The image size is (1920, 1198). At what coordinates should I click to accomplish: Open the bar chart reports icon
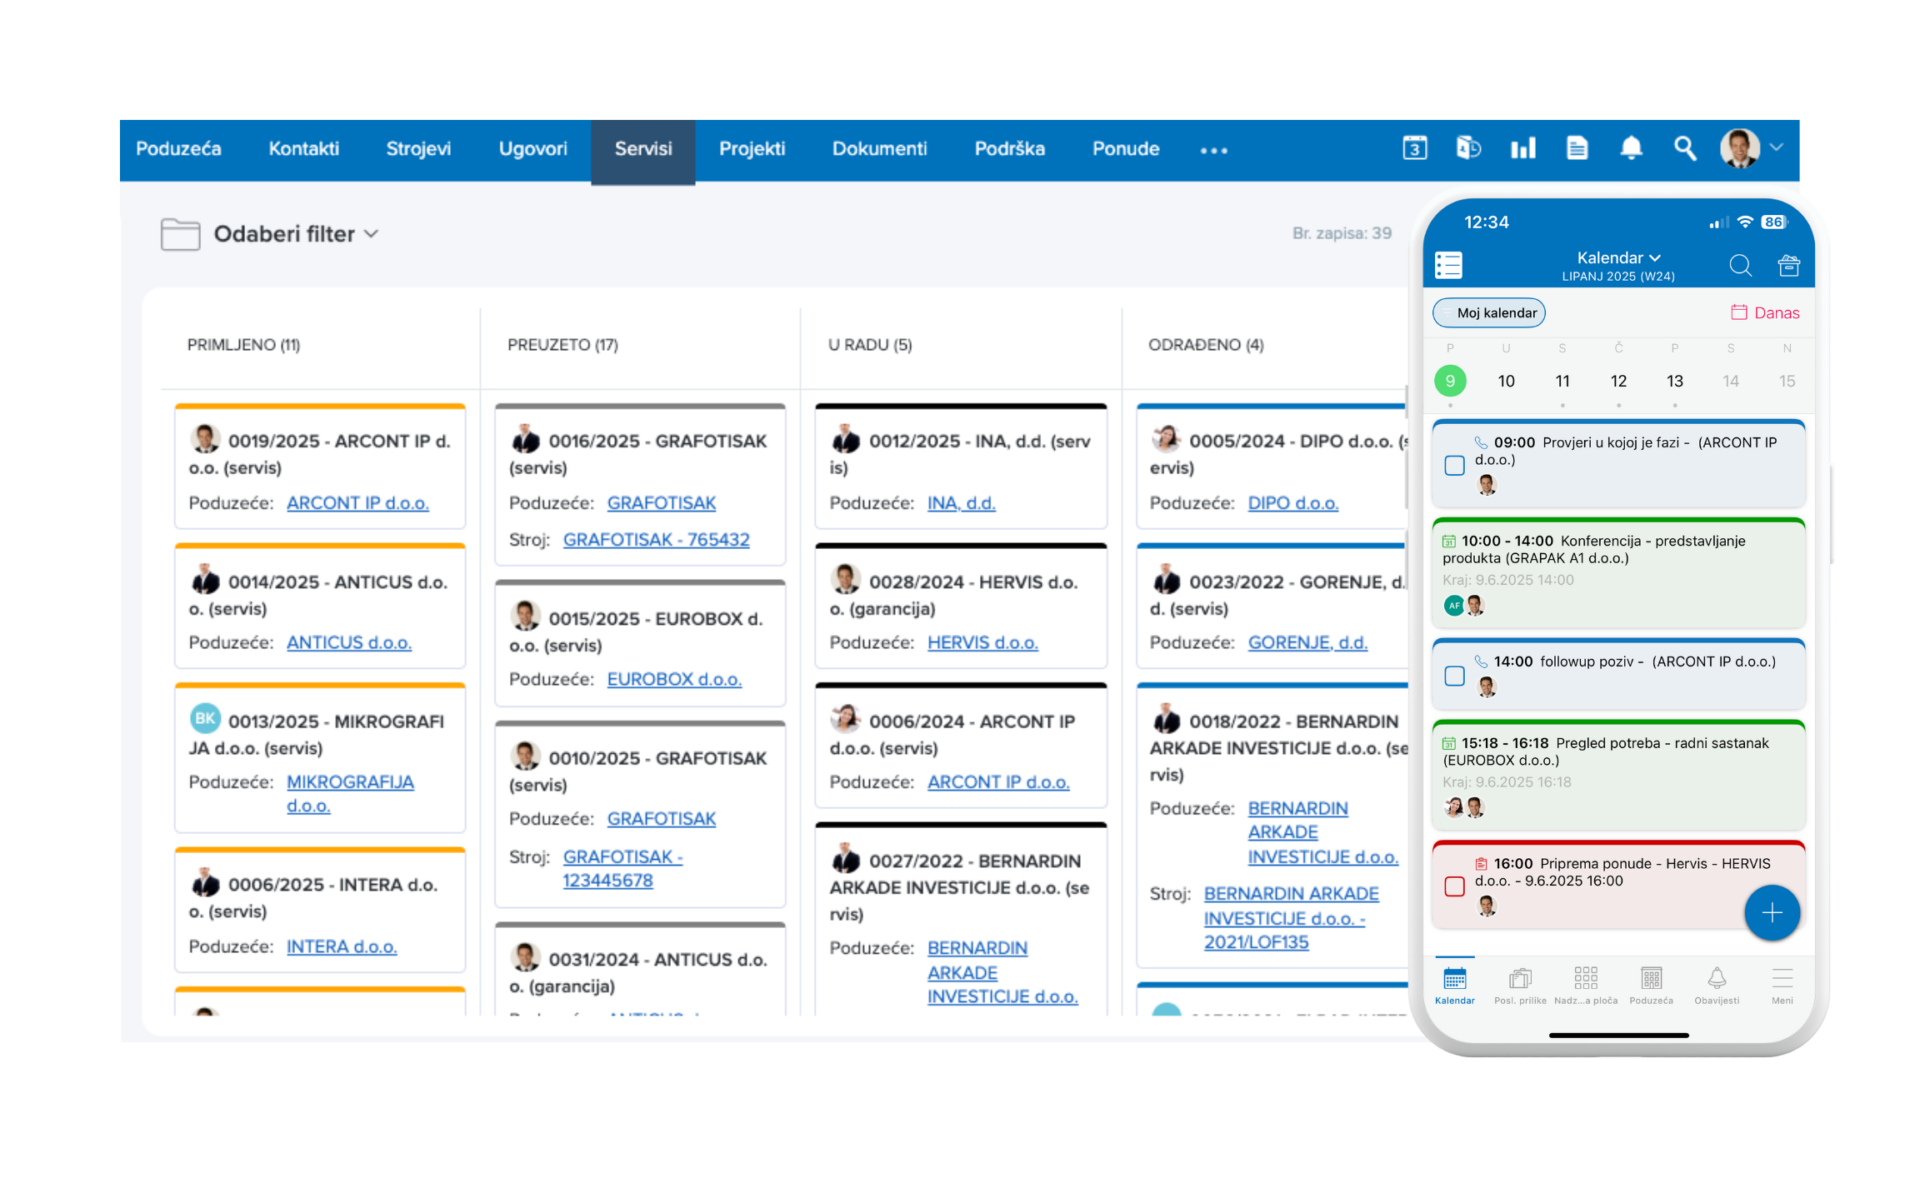pos(1523,148)
